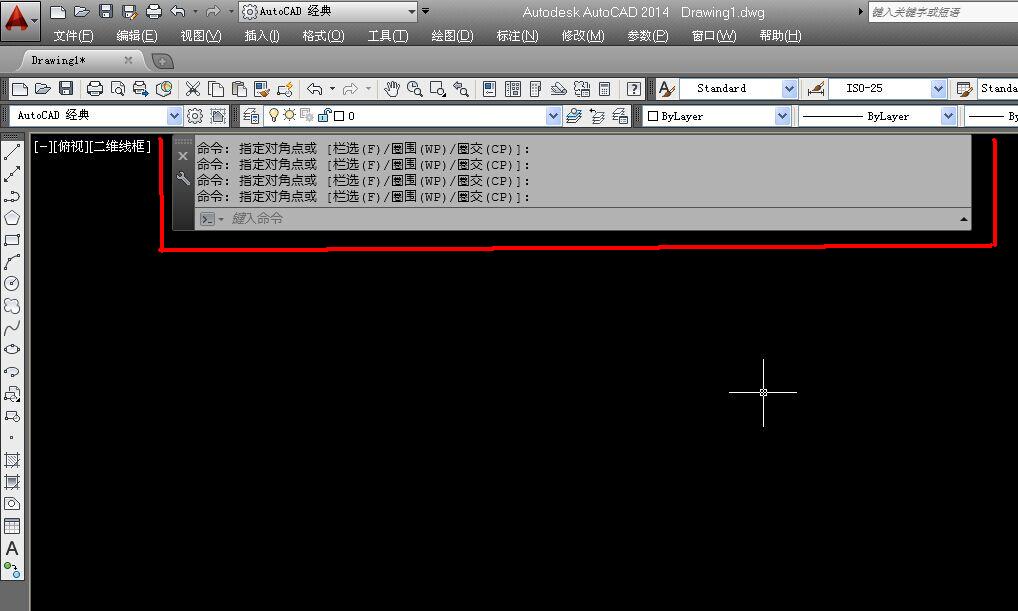This screenshot has width=1018, height=611.
Task: Click the Plot Preview icon
Action: [118, 88]
